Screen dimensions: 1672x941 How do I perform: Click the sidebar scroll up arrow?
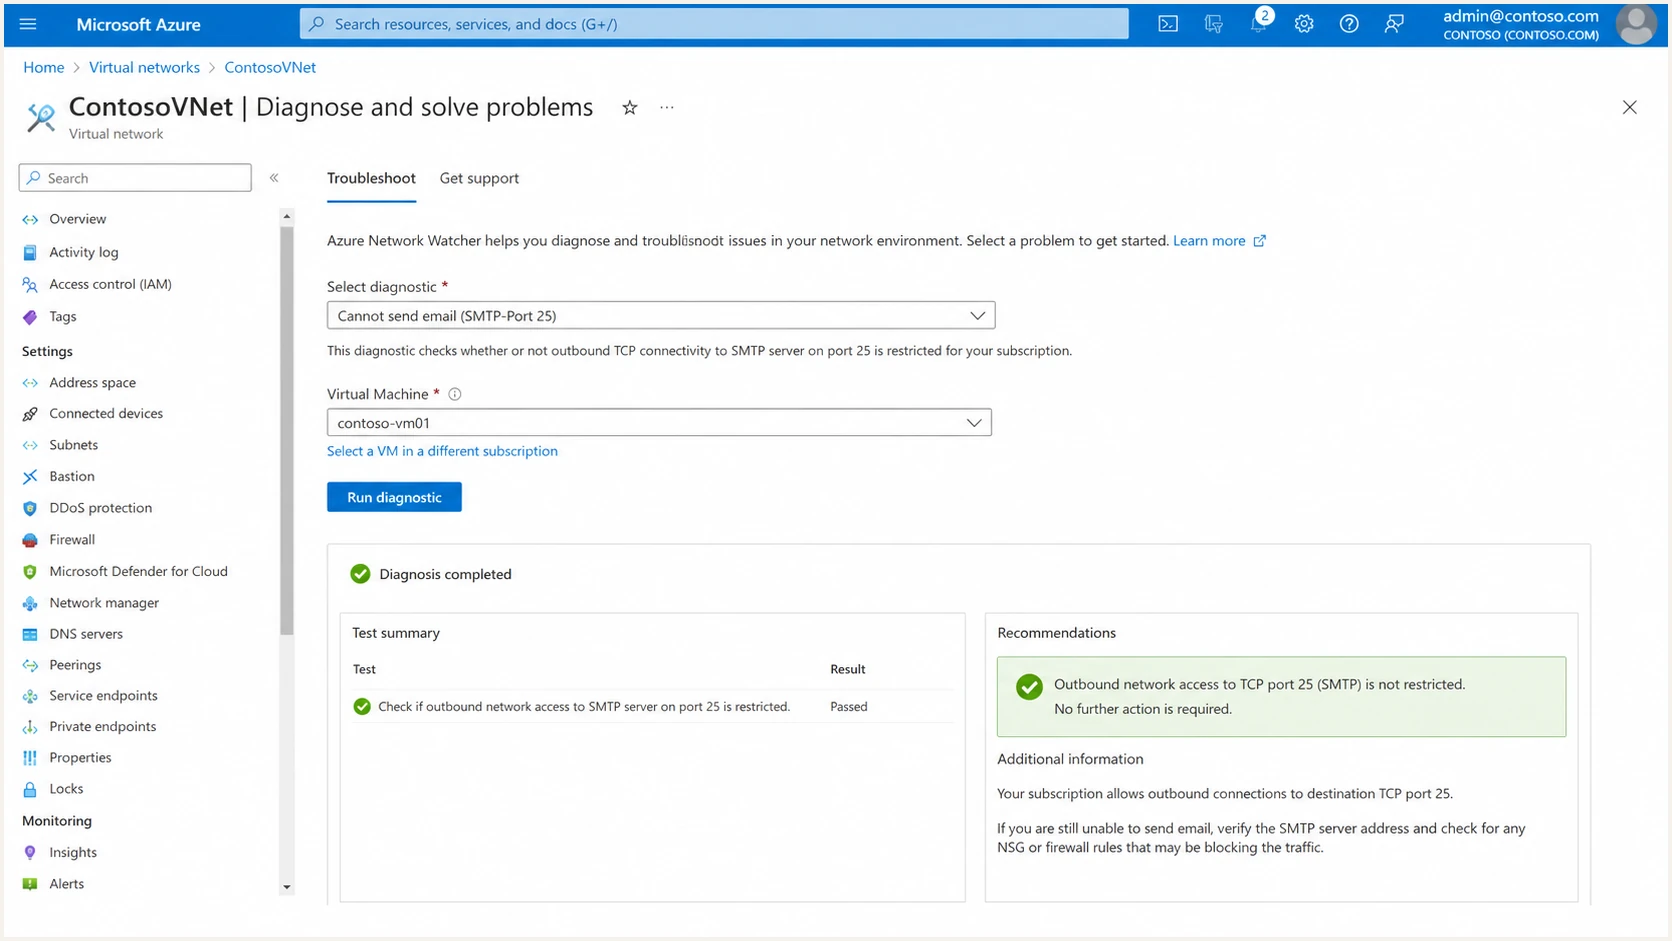tap(287, 216)
